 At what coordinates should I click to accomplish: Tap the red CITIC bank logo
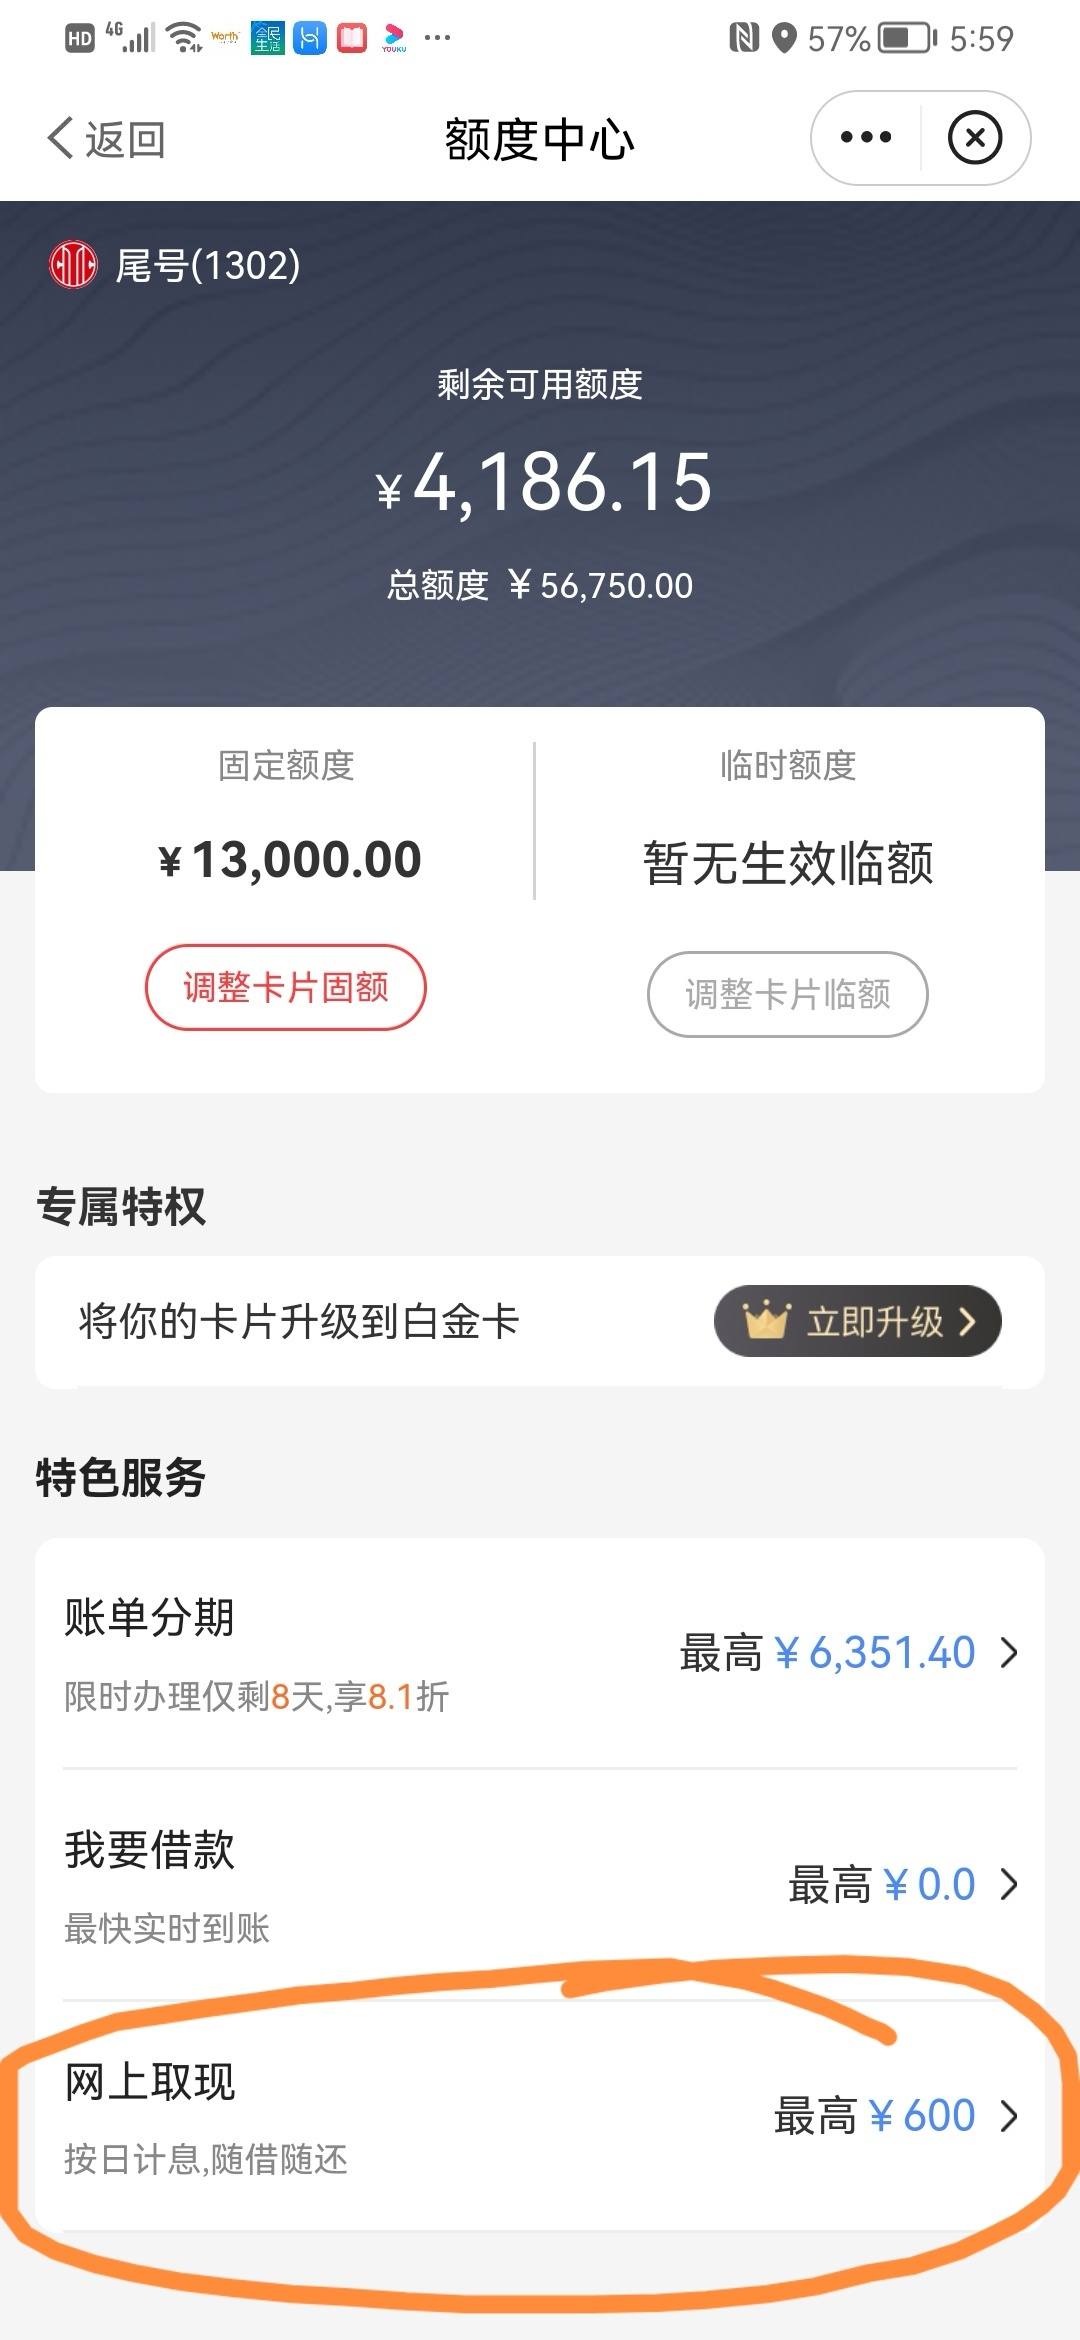(73, 265)
